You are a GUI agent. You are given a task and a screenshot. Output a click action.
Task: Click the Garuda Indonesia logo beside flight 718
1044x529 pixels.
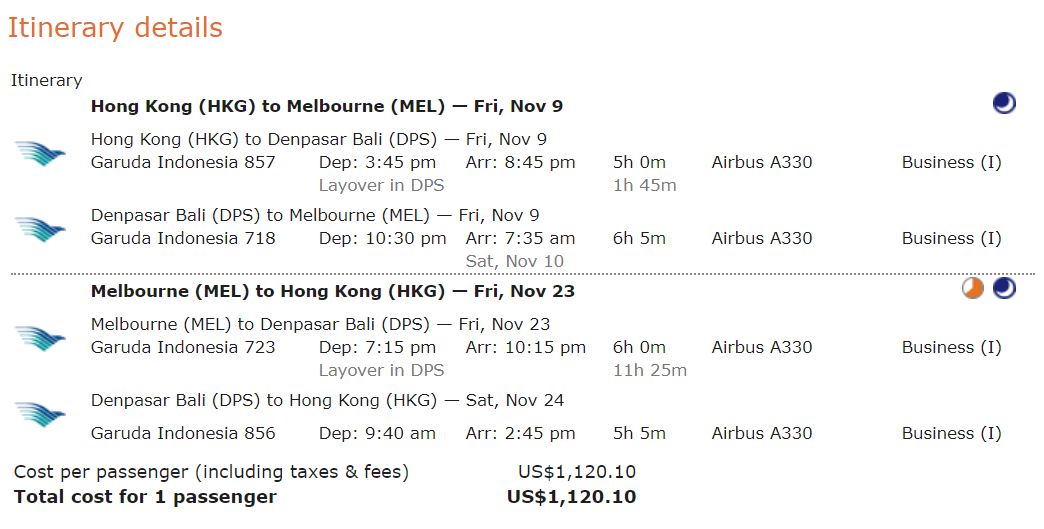click(x=40, y=230)
